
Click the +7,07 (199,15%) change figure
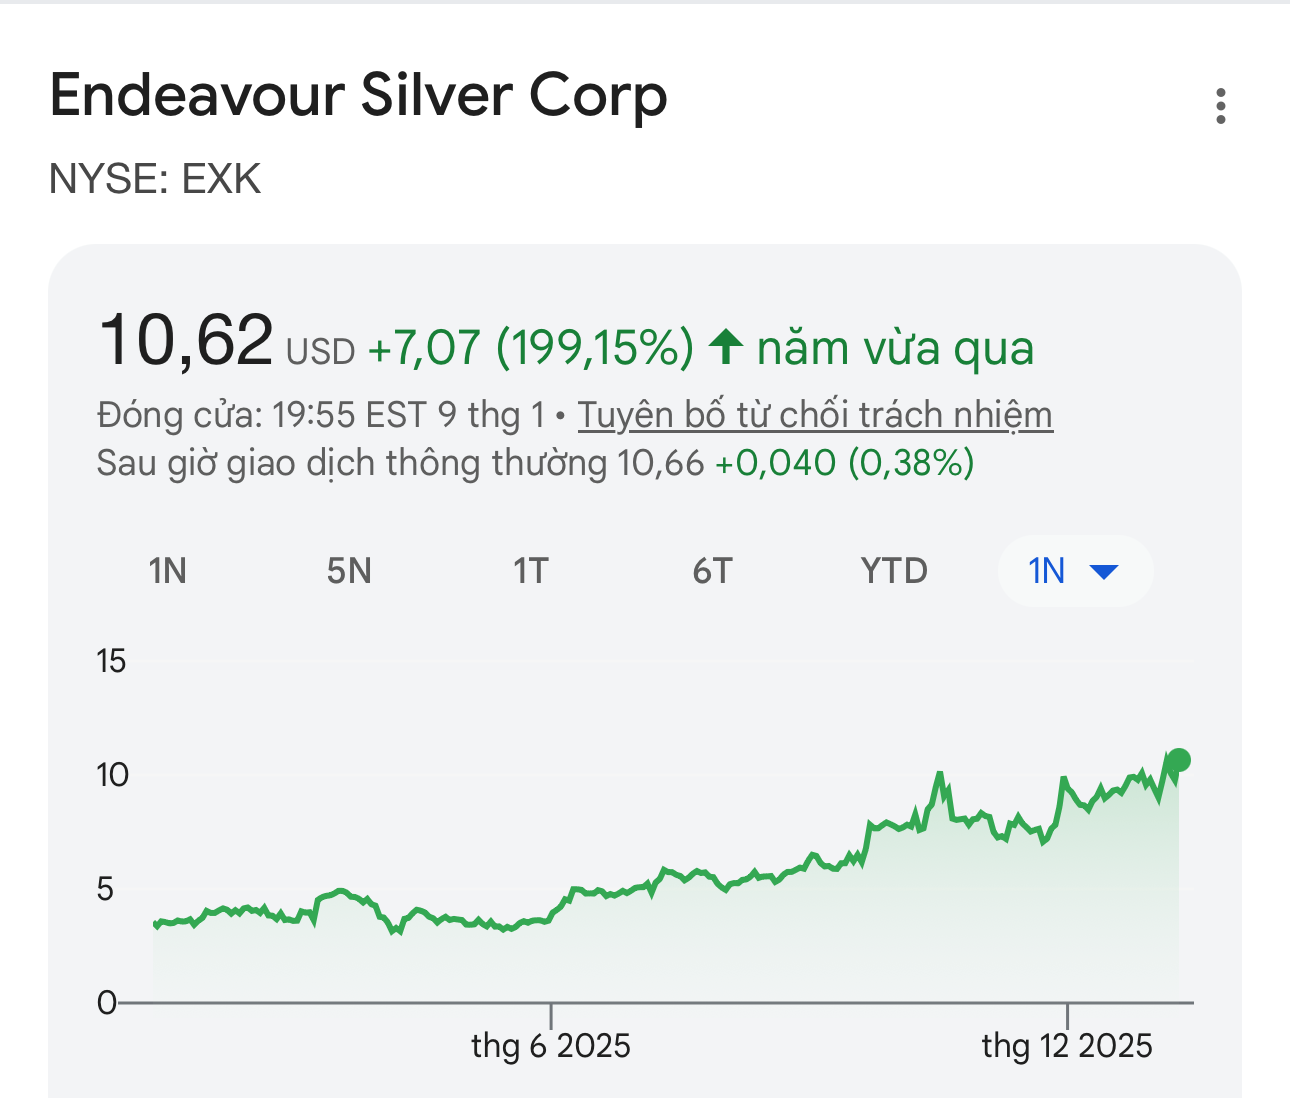click(530, 348)
